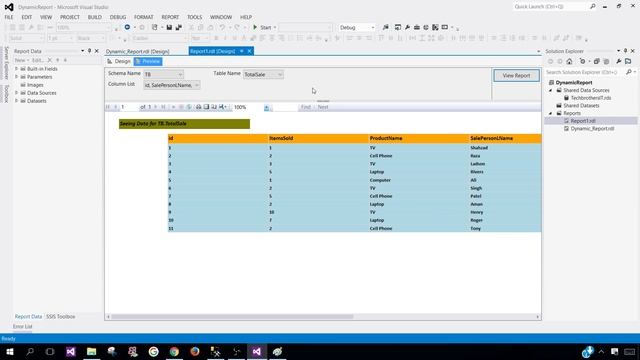The width and height of the screenshot is (640, 360).
Task: Select Dynamic_Report.rdl in Solution Explorer
Action: coord(592,129)
